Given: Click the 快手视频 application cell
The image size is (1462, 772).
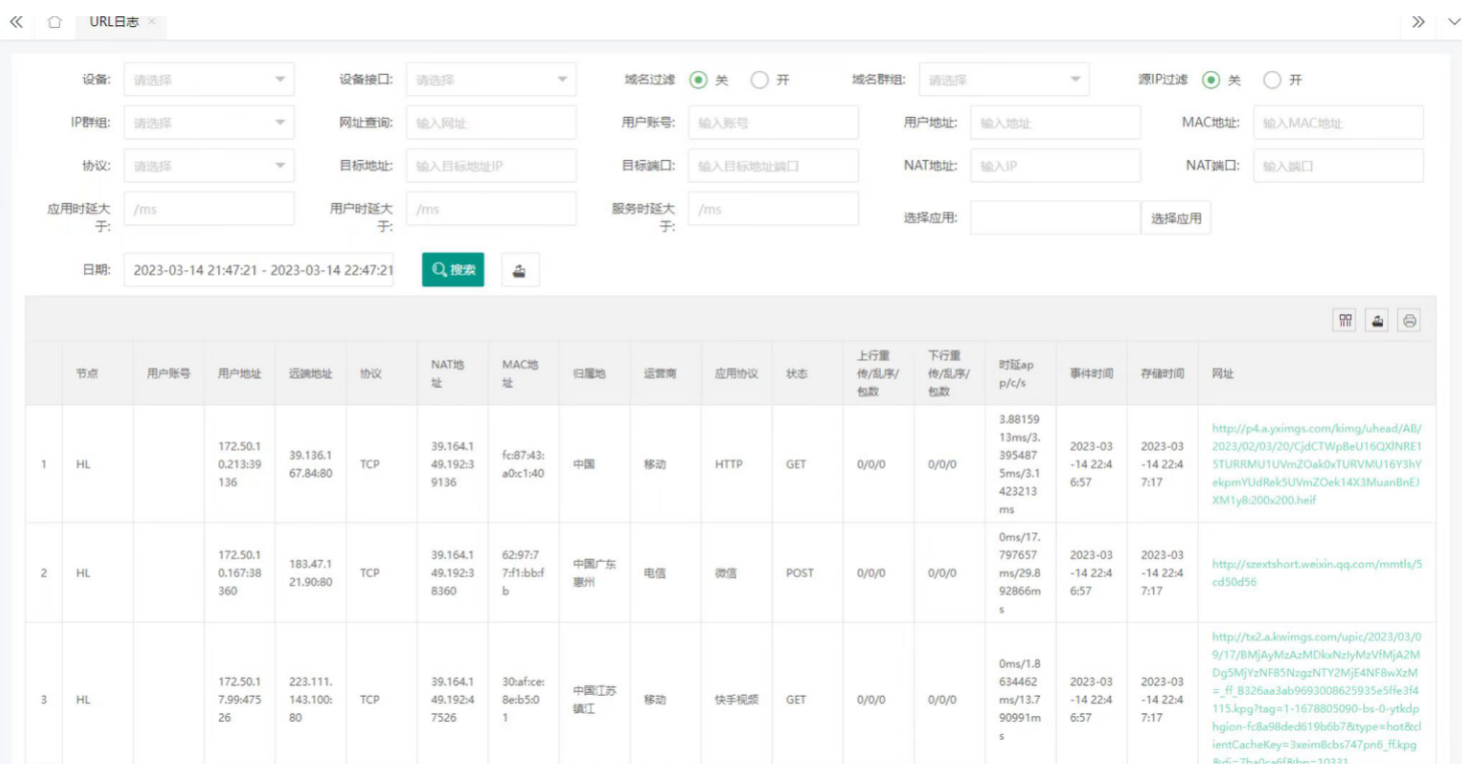Looking at the screenshot, I should (x=736, y=700).
